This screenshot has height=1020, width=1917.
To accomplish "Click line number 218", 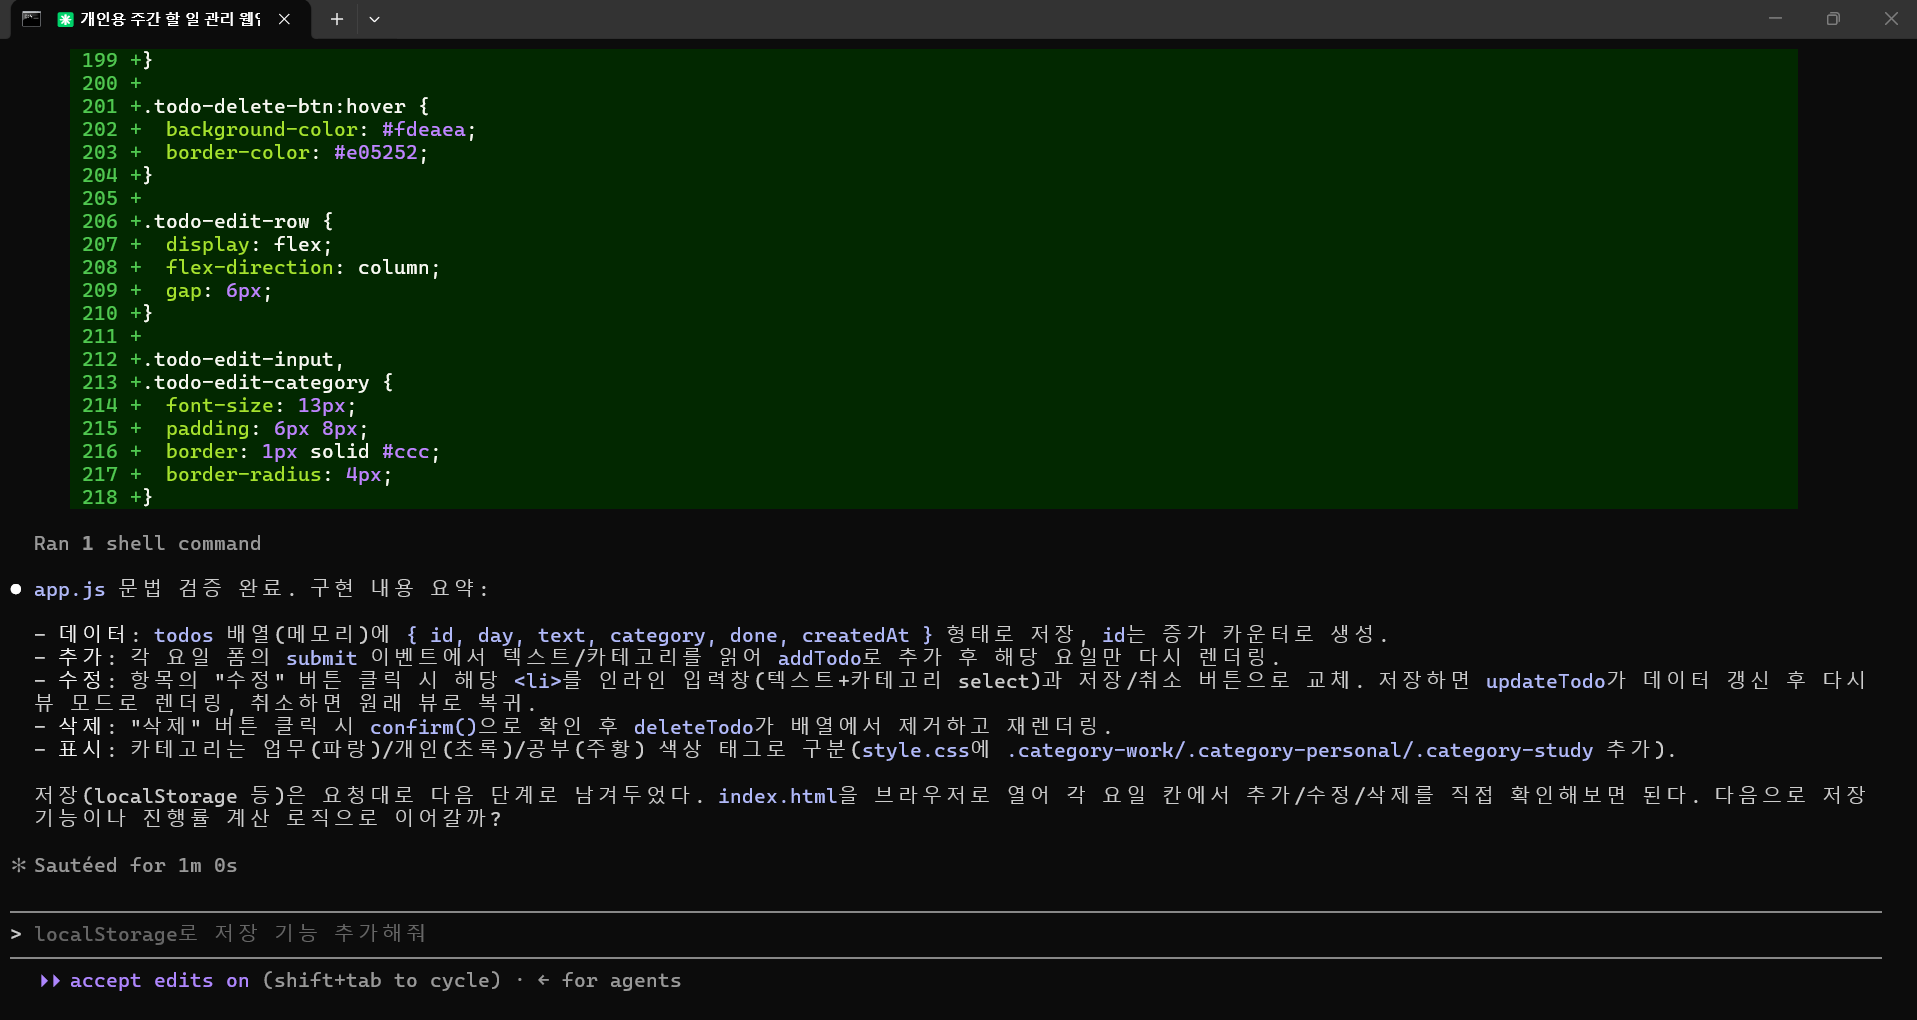I will (x=100, y=498).
